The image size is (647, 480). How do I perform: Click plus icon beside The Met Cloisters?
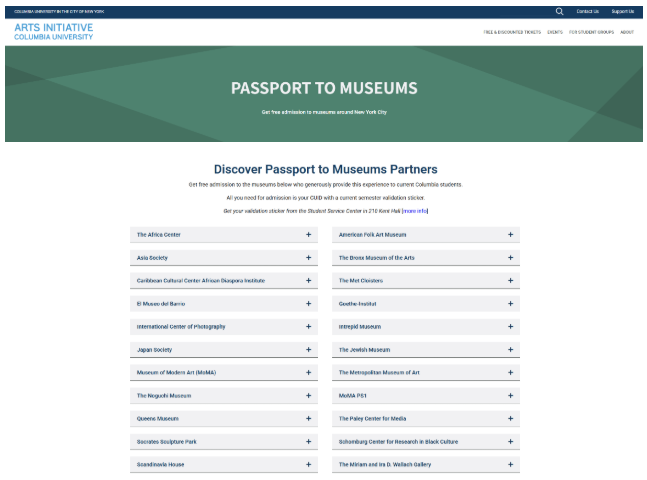pyautogui.click(x=510, y=281)
